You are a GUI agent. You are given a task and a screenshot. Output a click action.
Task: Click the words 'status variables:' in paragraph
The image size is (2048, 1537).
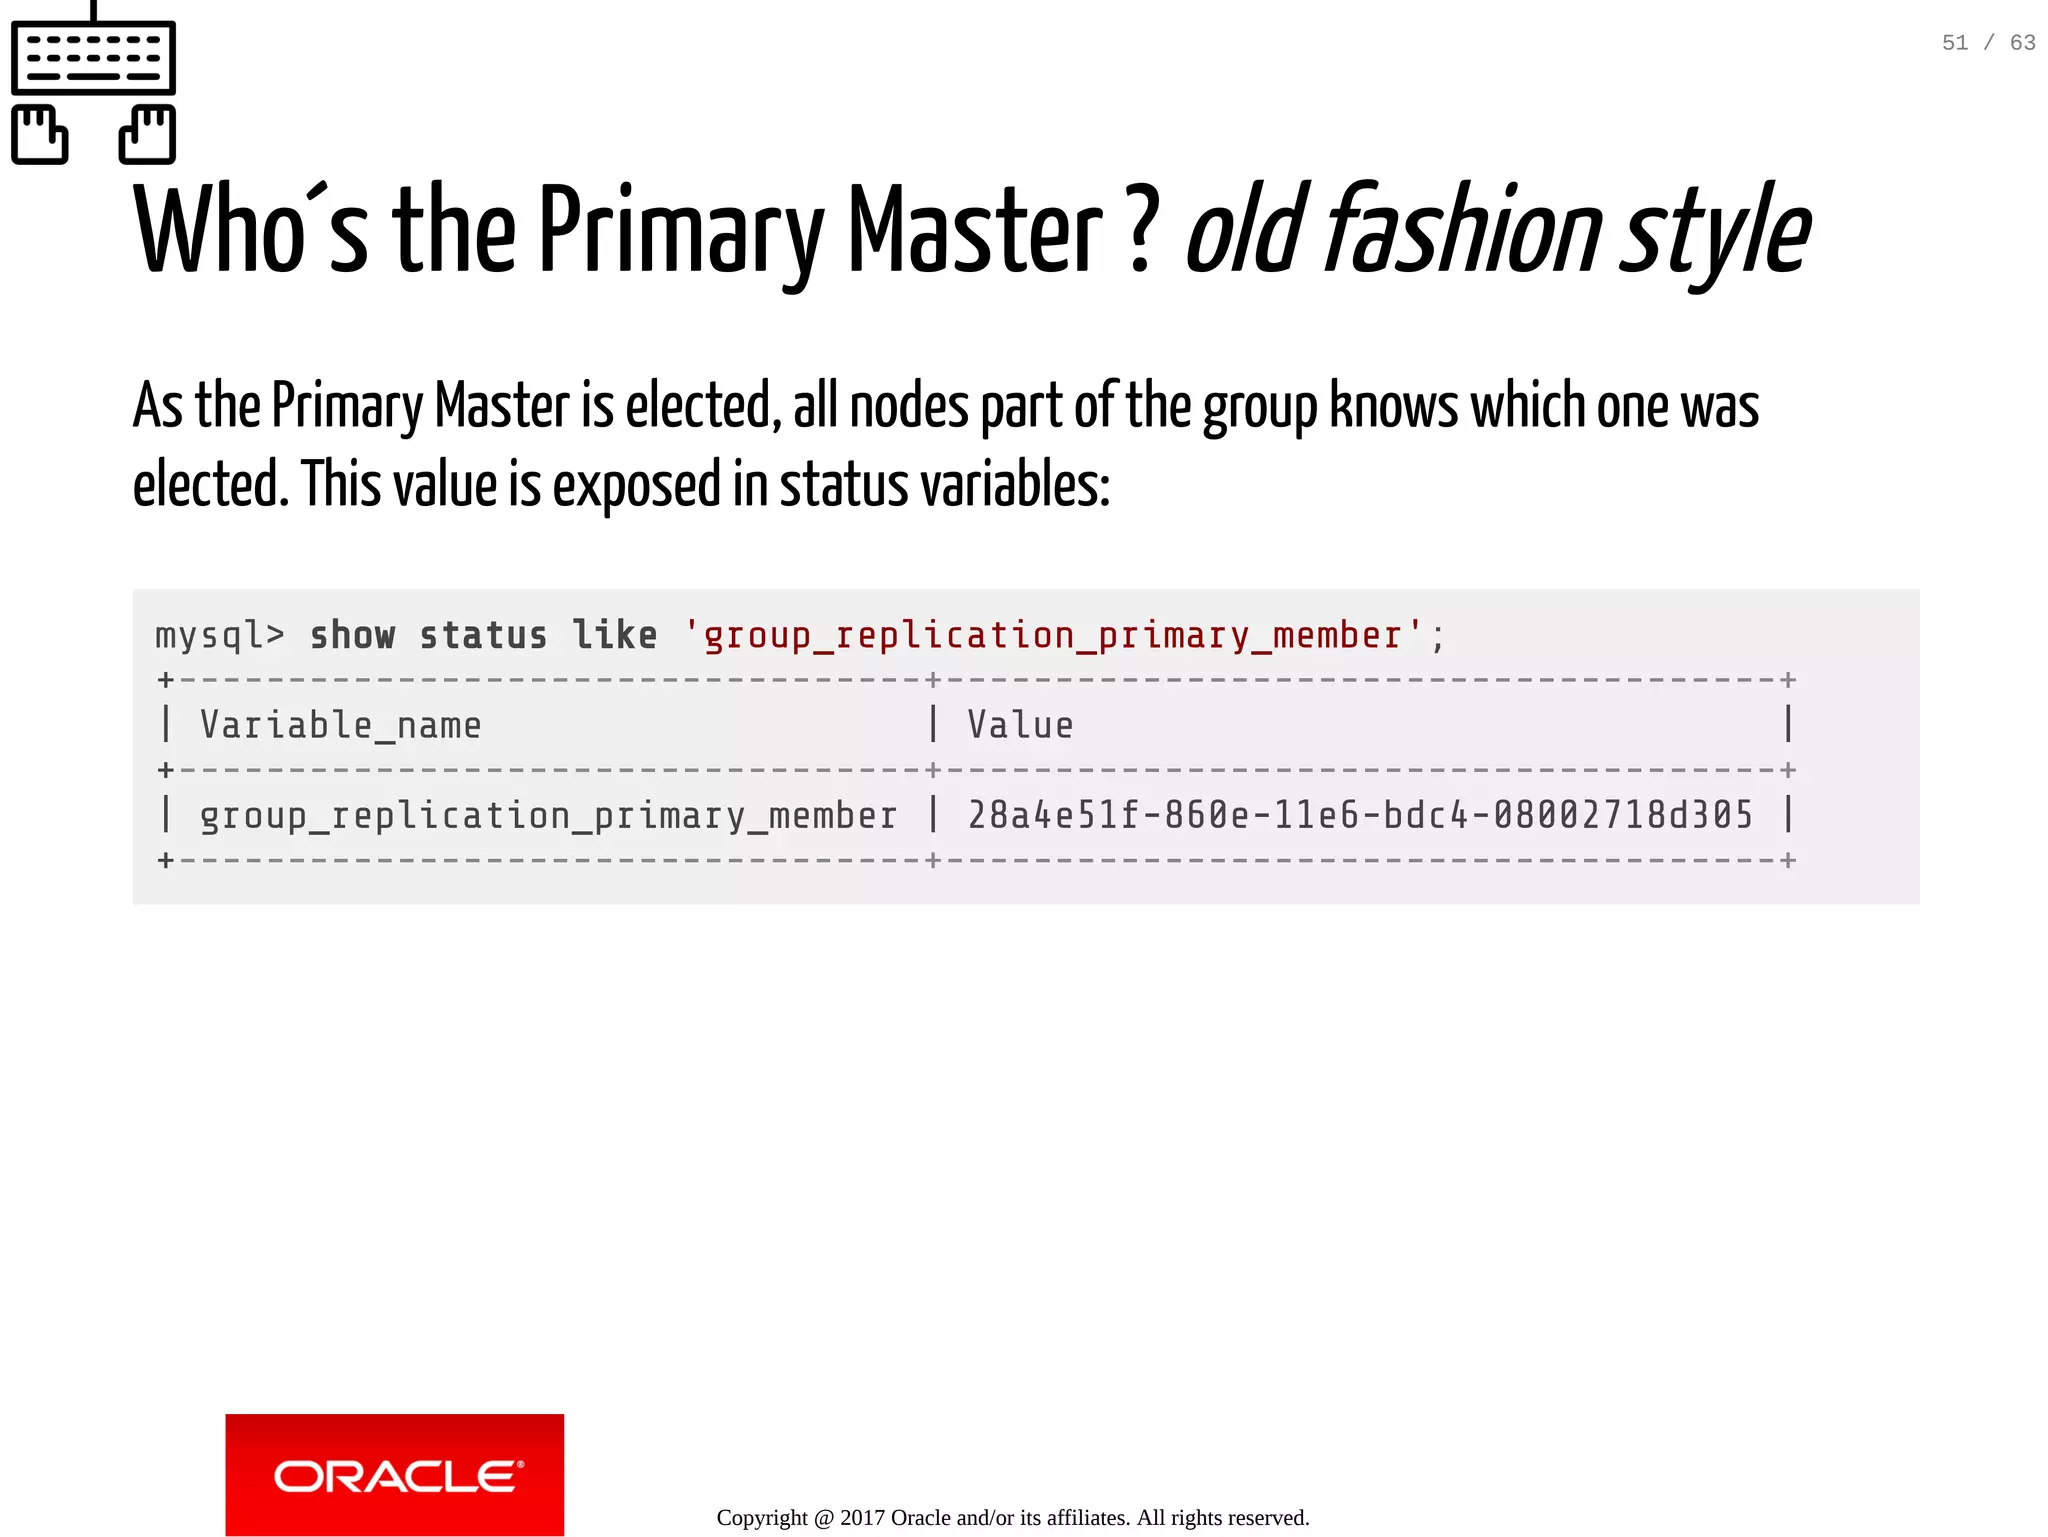(x=945, y=486)
